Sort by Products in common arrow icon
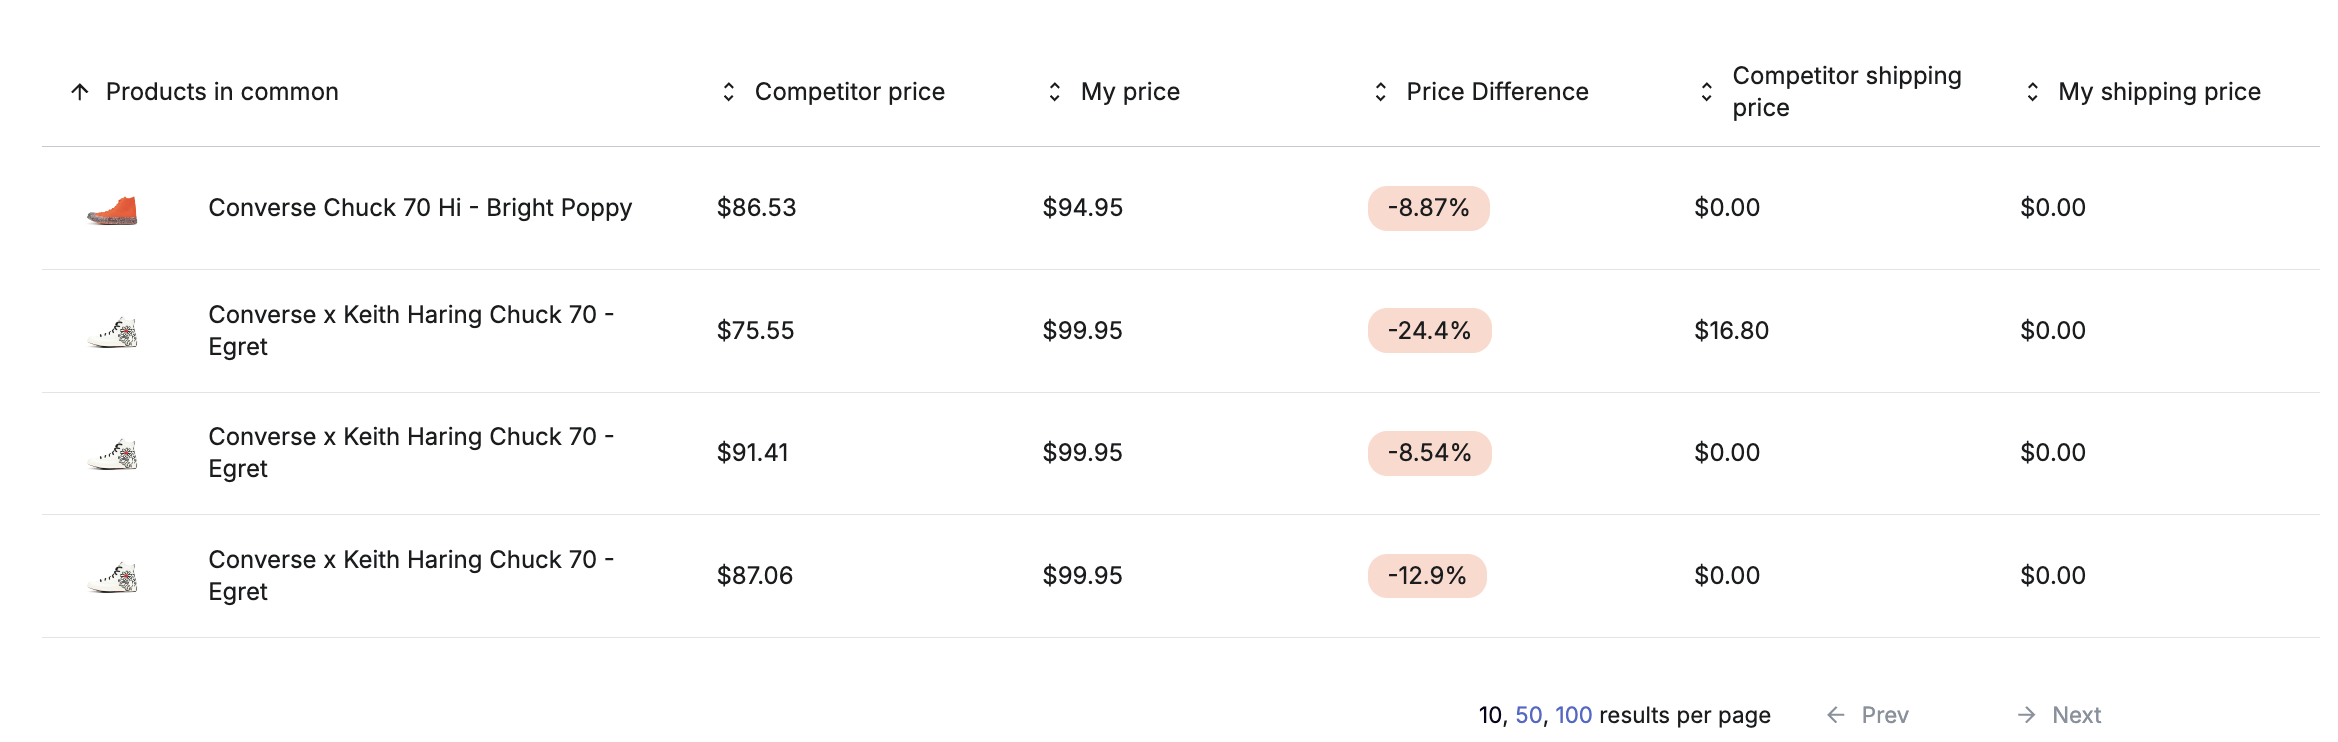Image resolution: width=2338 pixels, height=742 pixels. (x=80, y=92)
